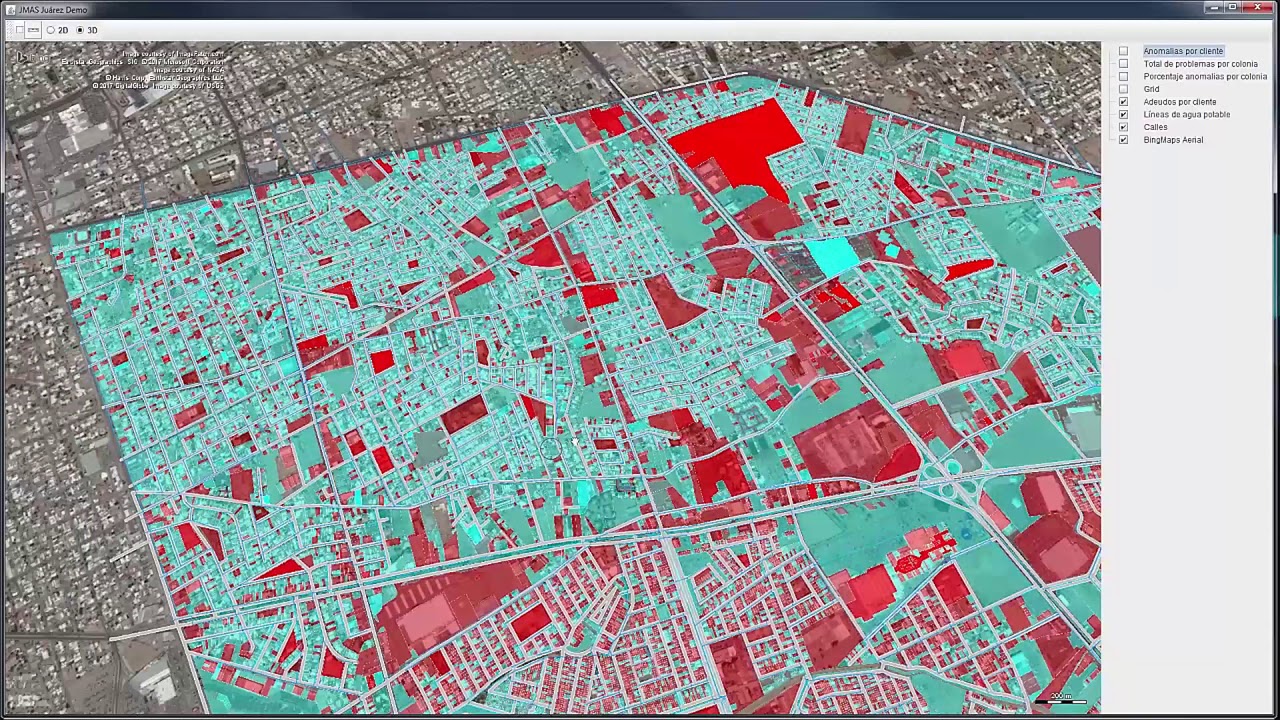Select the 'Adeudos por cliente' label
Image resolution: width=1280 pixels, height=720 pixels.
tap(1180, 102)
